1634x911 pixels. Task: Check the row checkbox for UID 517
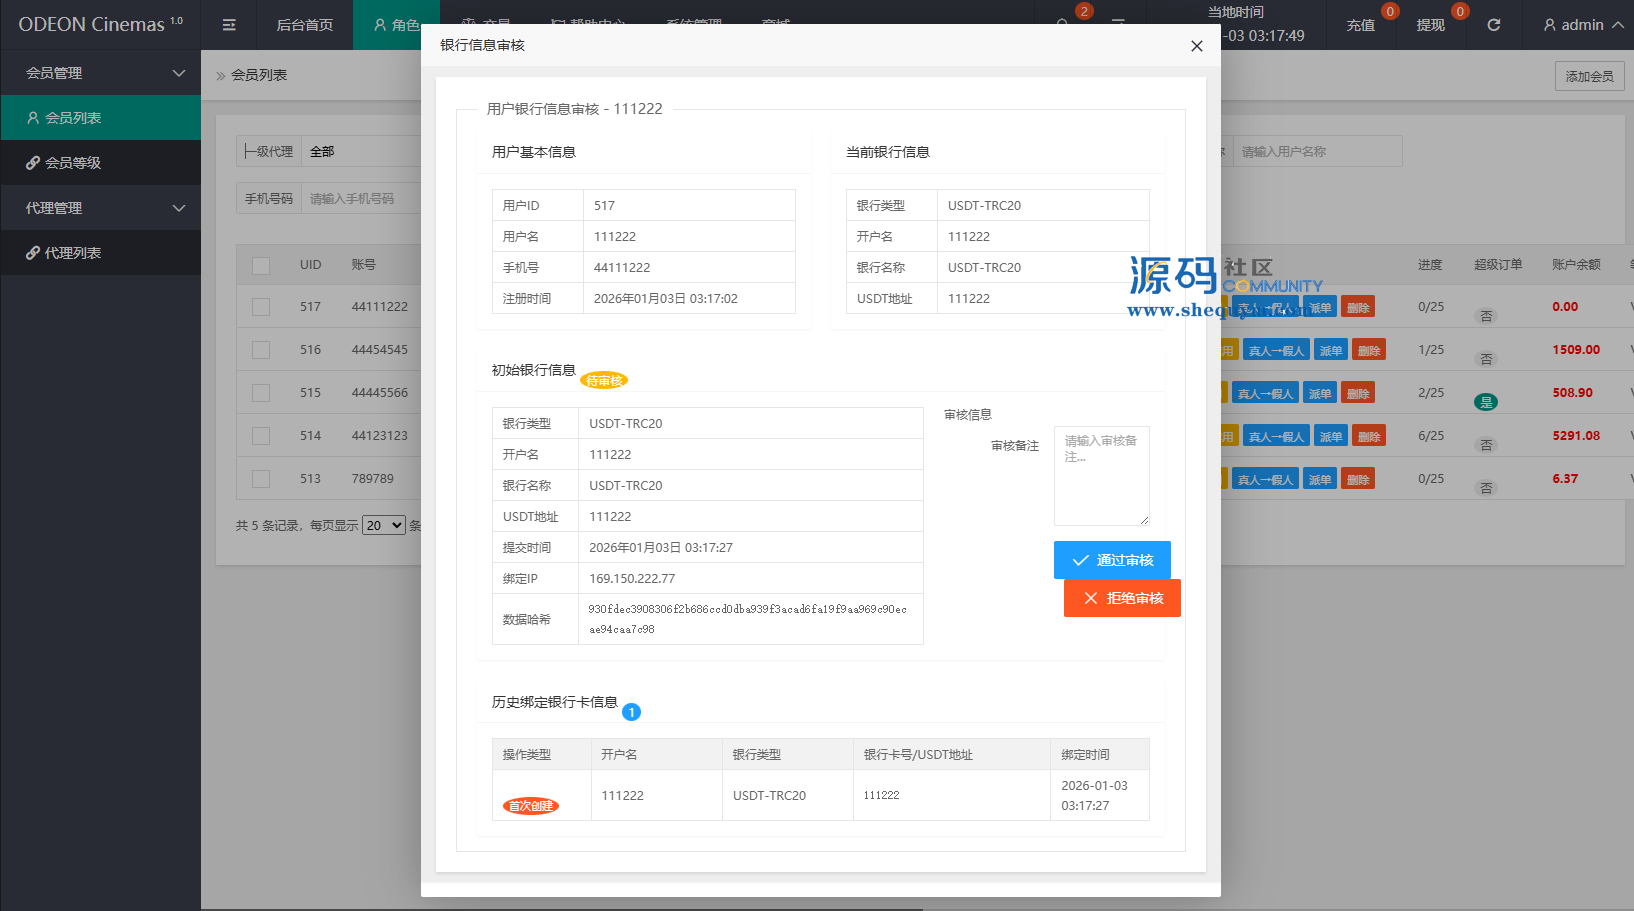pos(261,307)
